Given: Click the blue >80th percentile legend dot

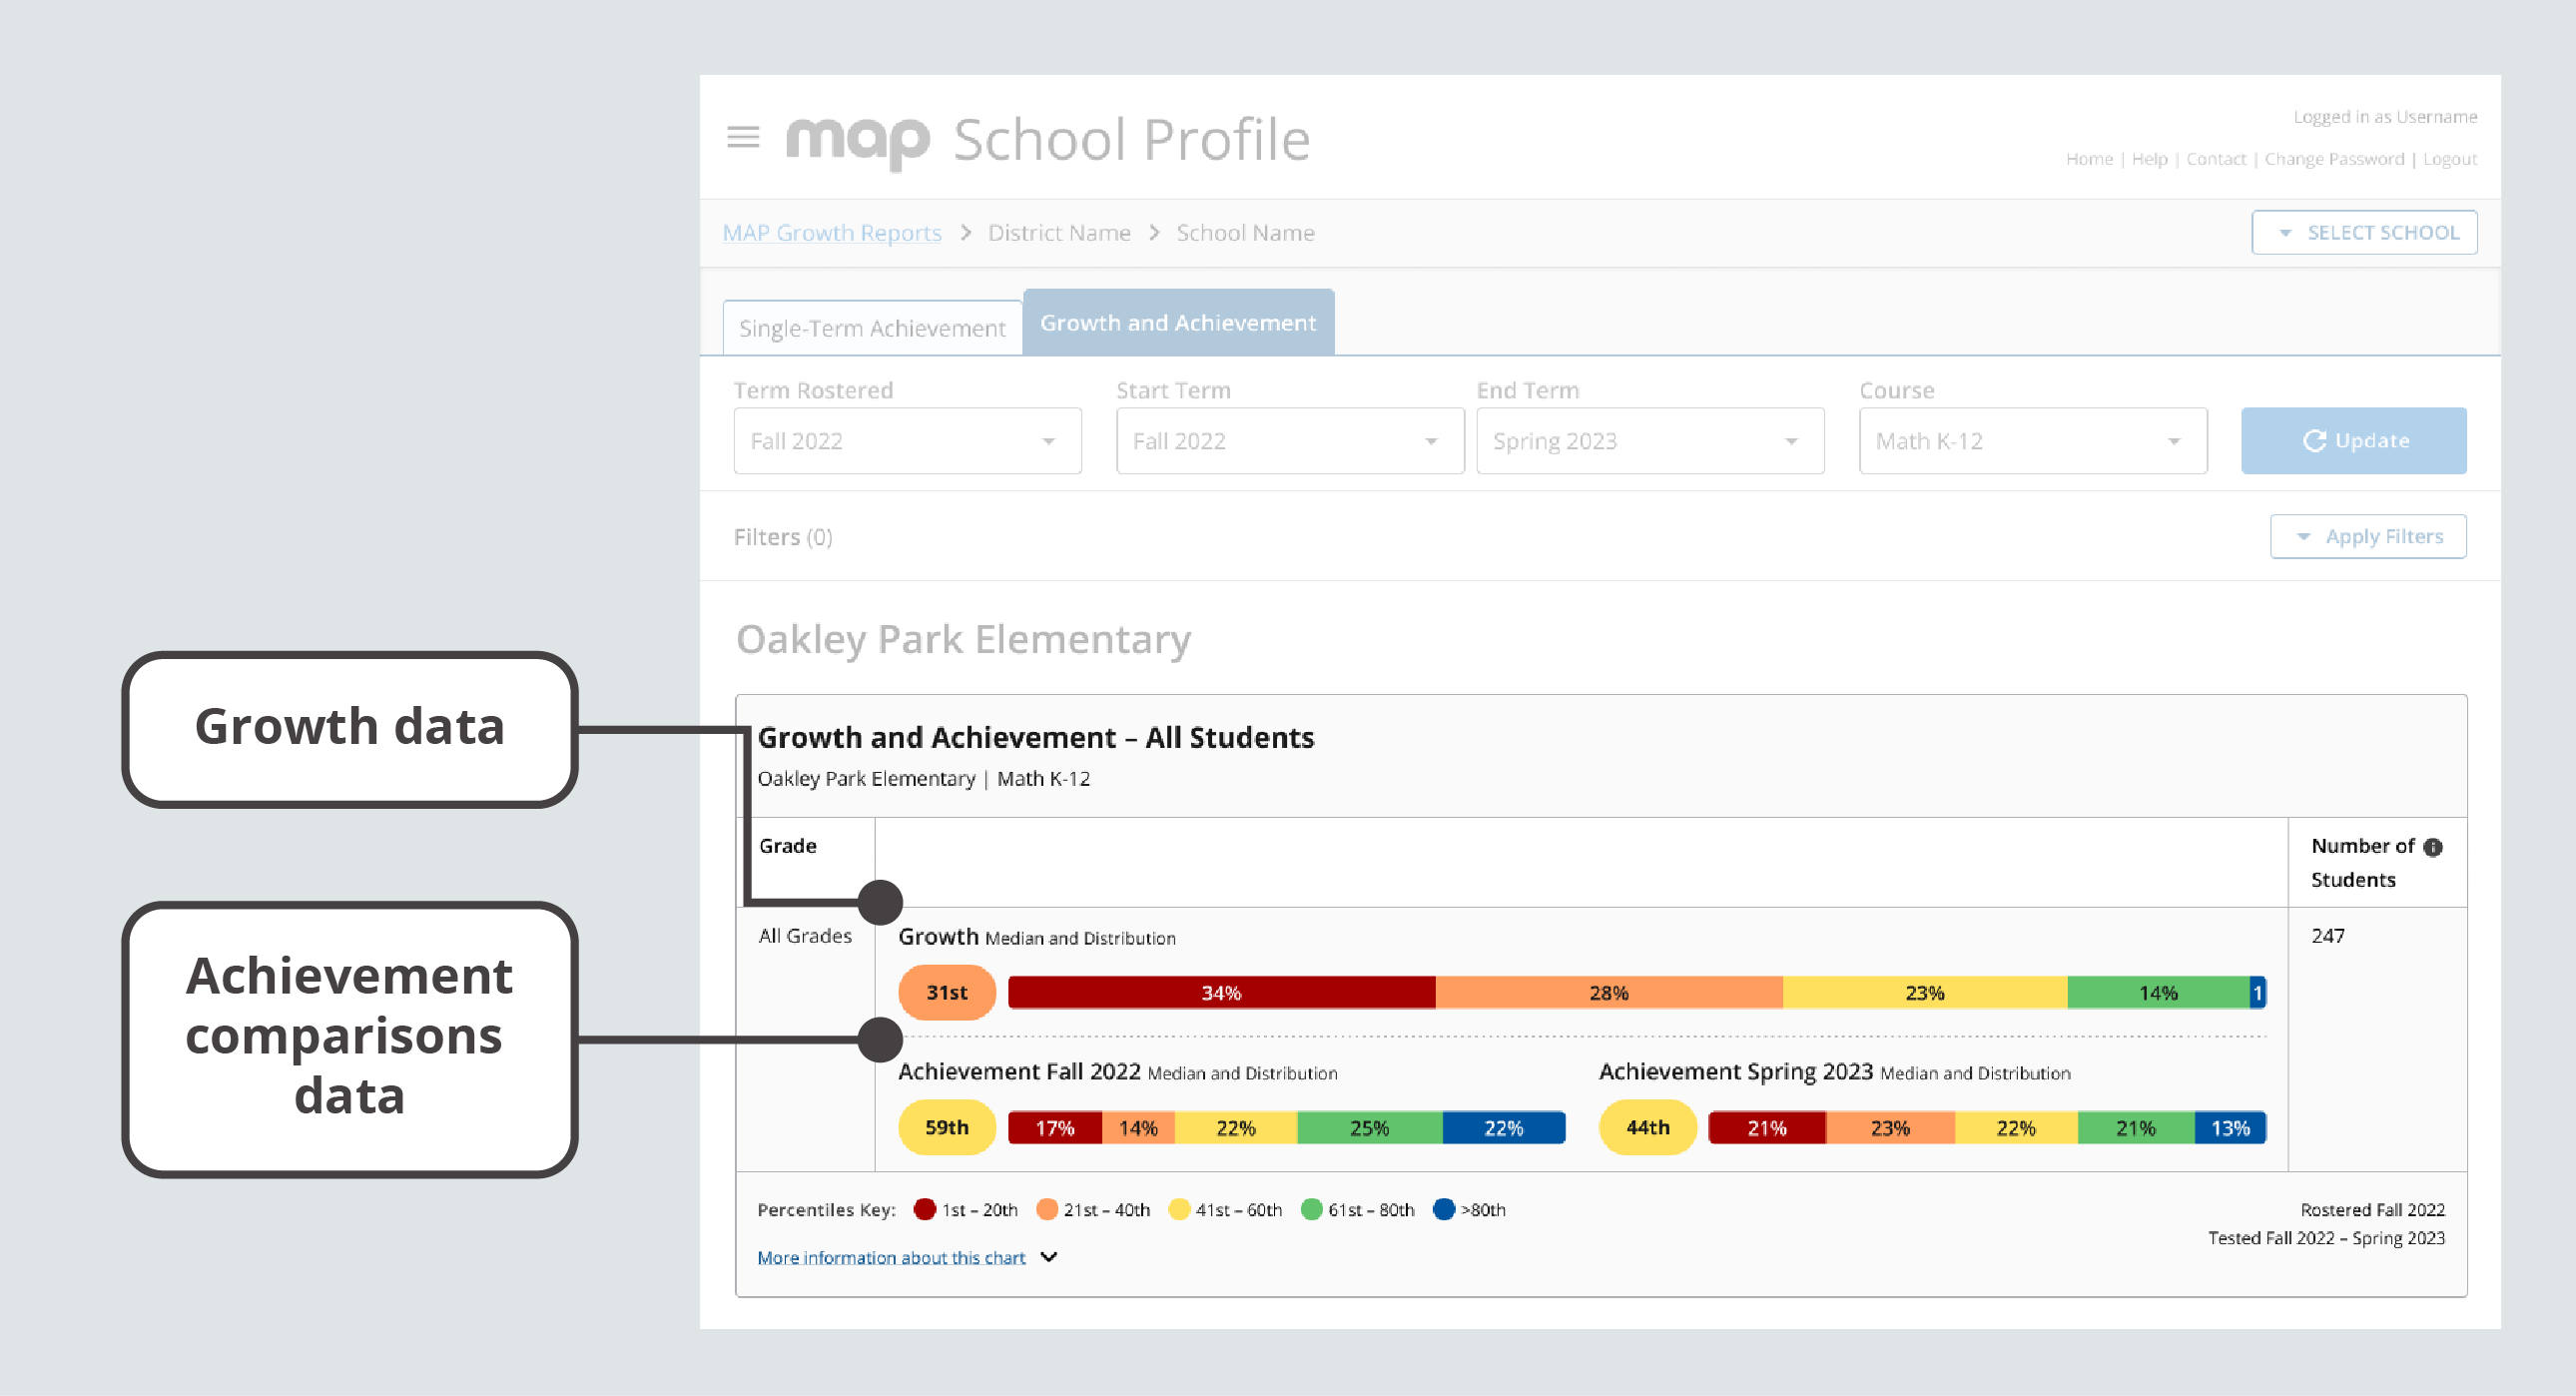Looking at the screenshot, I should pos(1443,1209).
